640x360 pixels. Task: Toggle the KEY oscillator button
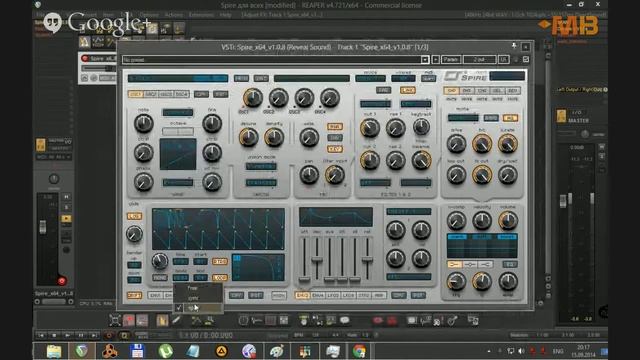(x=335, y=149)
